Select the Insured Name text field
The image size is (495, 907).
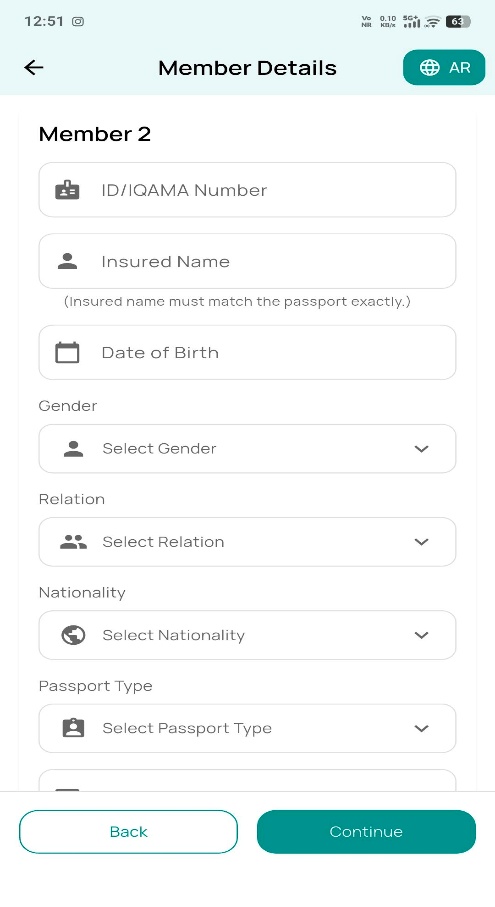coord(247,261)
